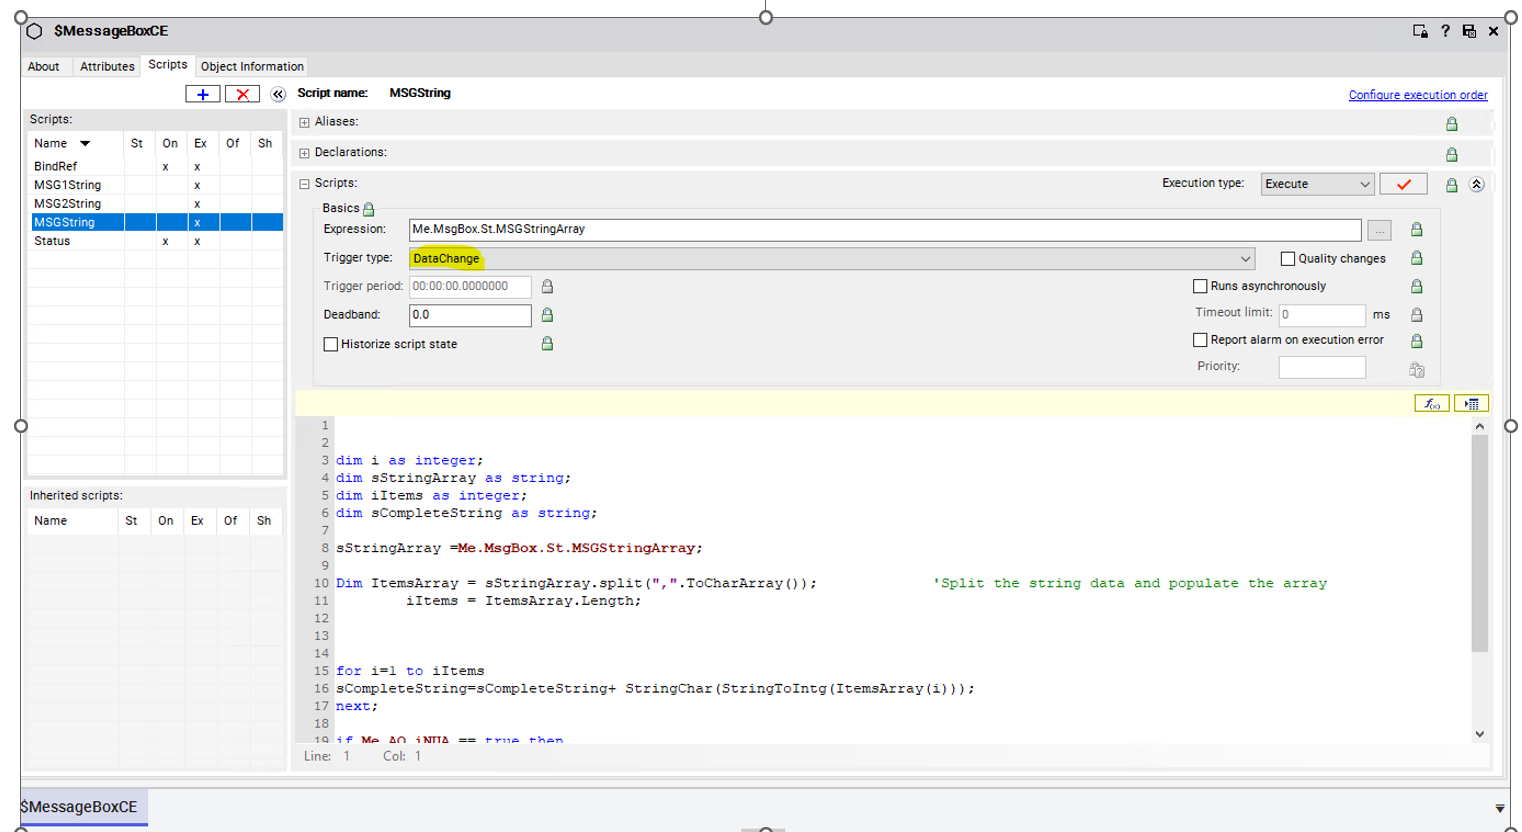Click code line 10 Dim ItemsArray
This screenshot has height=832, width=1522.
coord(576,583)
